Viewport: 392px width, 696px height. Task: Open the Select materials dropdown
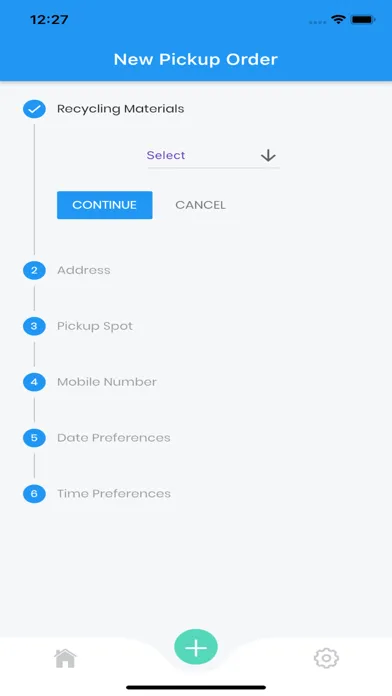click(x=214, y=156)
